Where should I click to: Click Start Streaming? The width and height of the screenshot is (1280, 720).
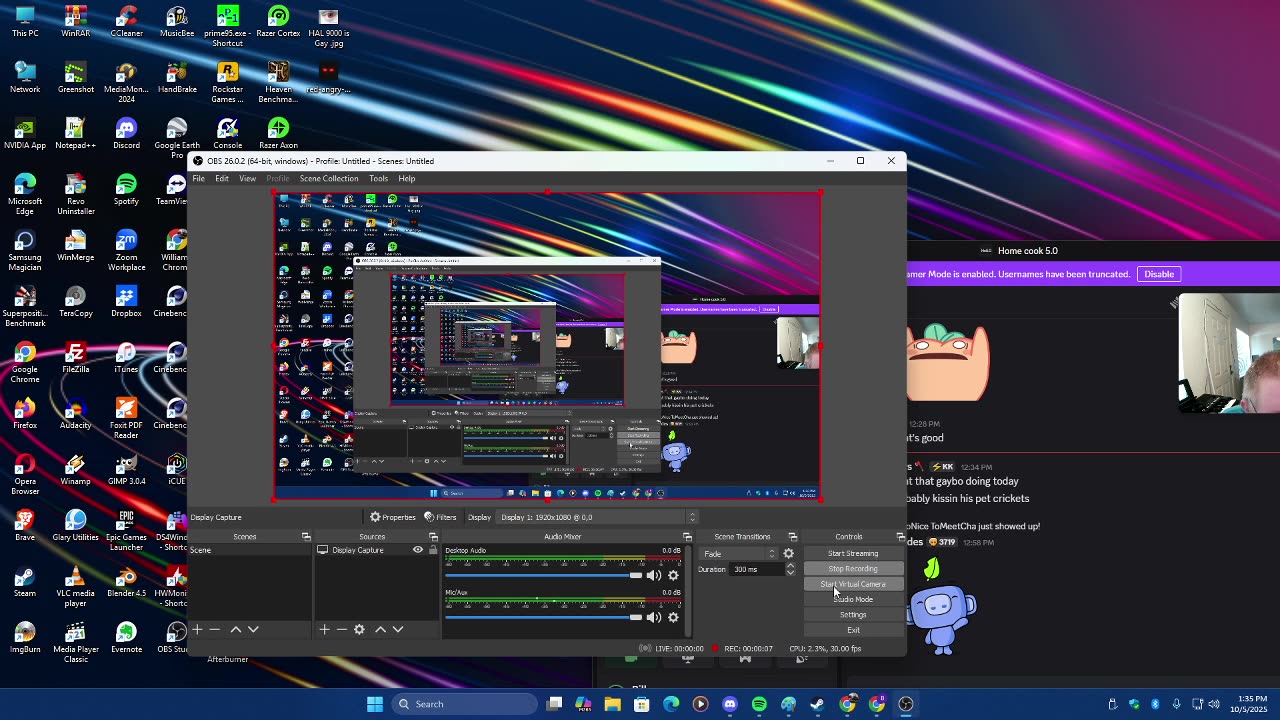click(853, 553)
